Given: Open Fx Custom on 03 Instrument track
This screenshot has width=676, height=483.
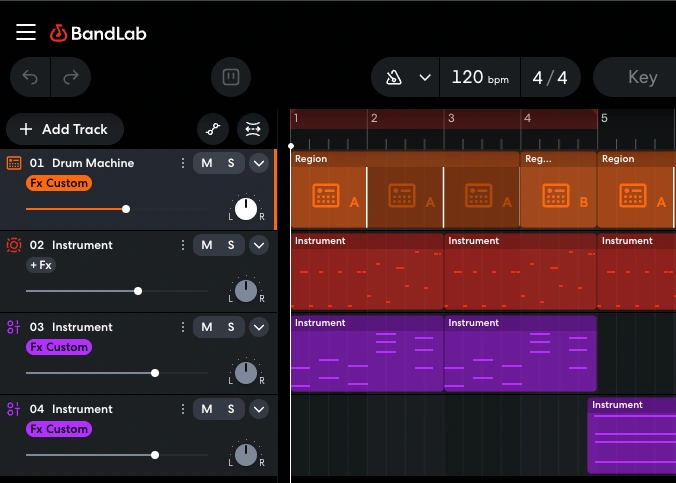Looking at the screenshot, I should [x=58, y=347].
